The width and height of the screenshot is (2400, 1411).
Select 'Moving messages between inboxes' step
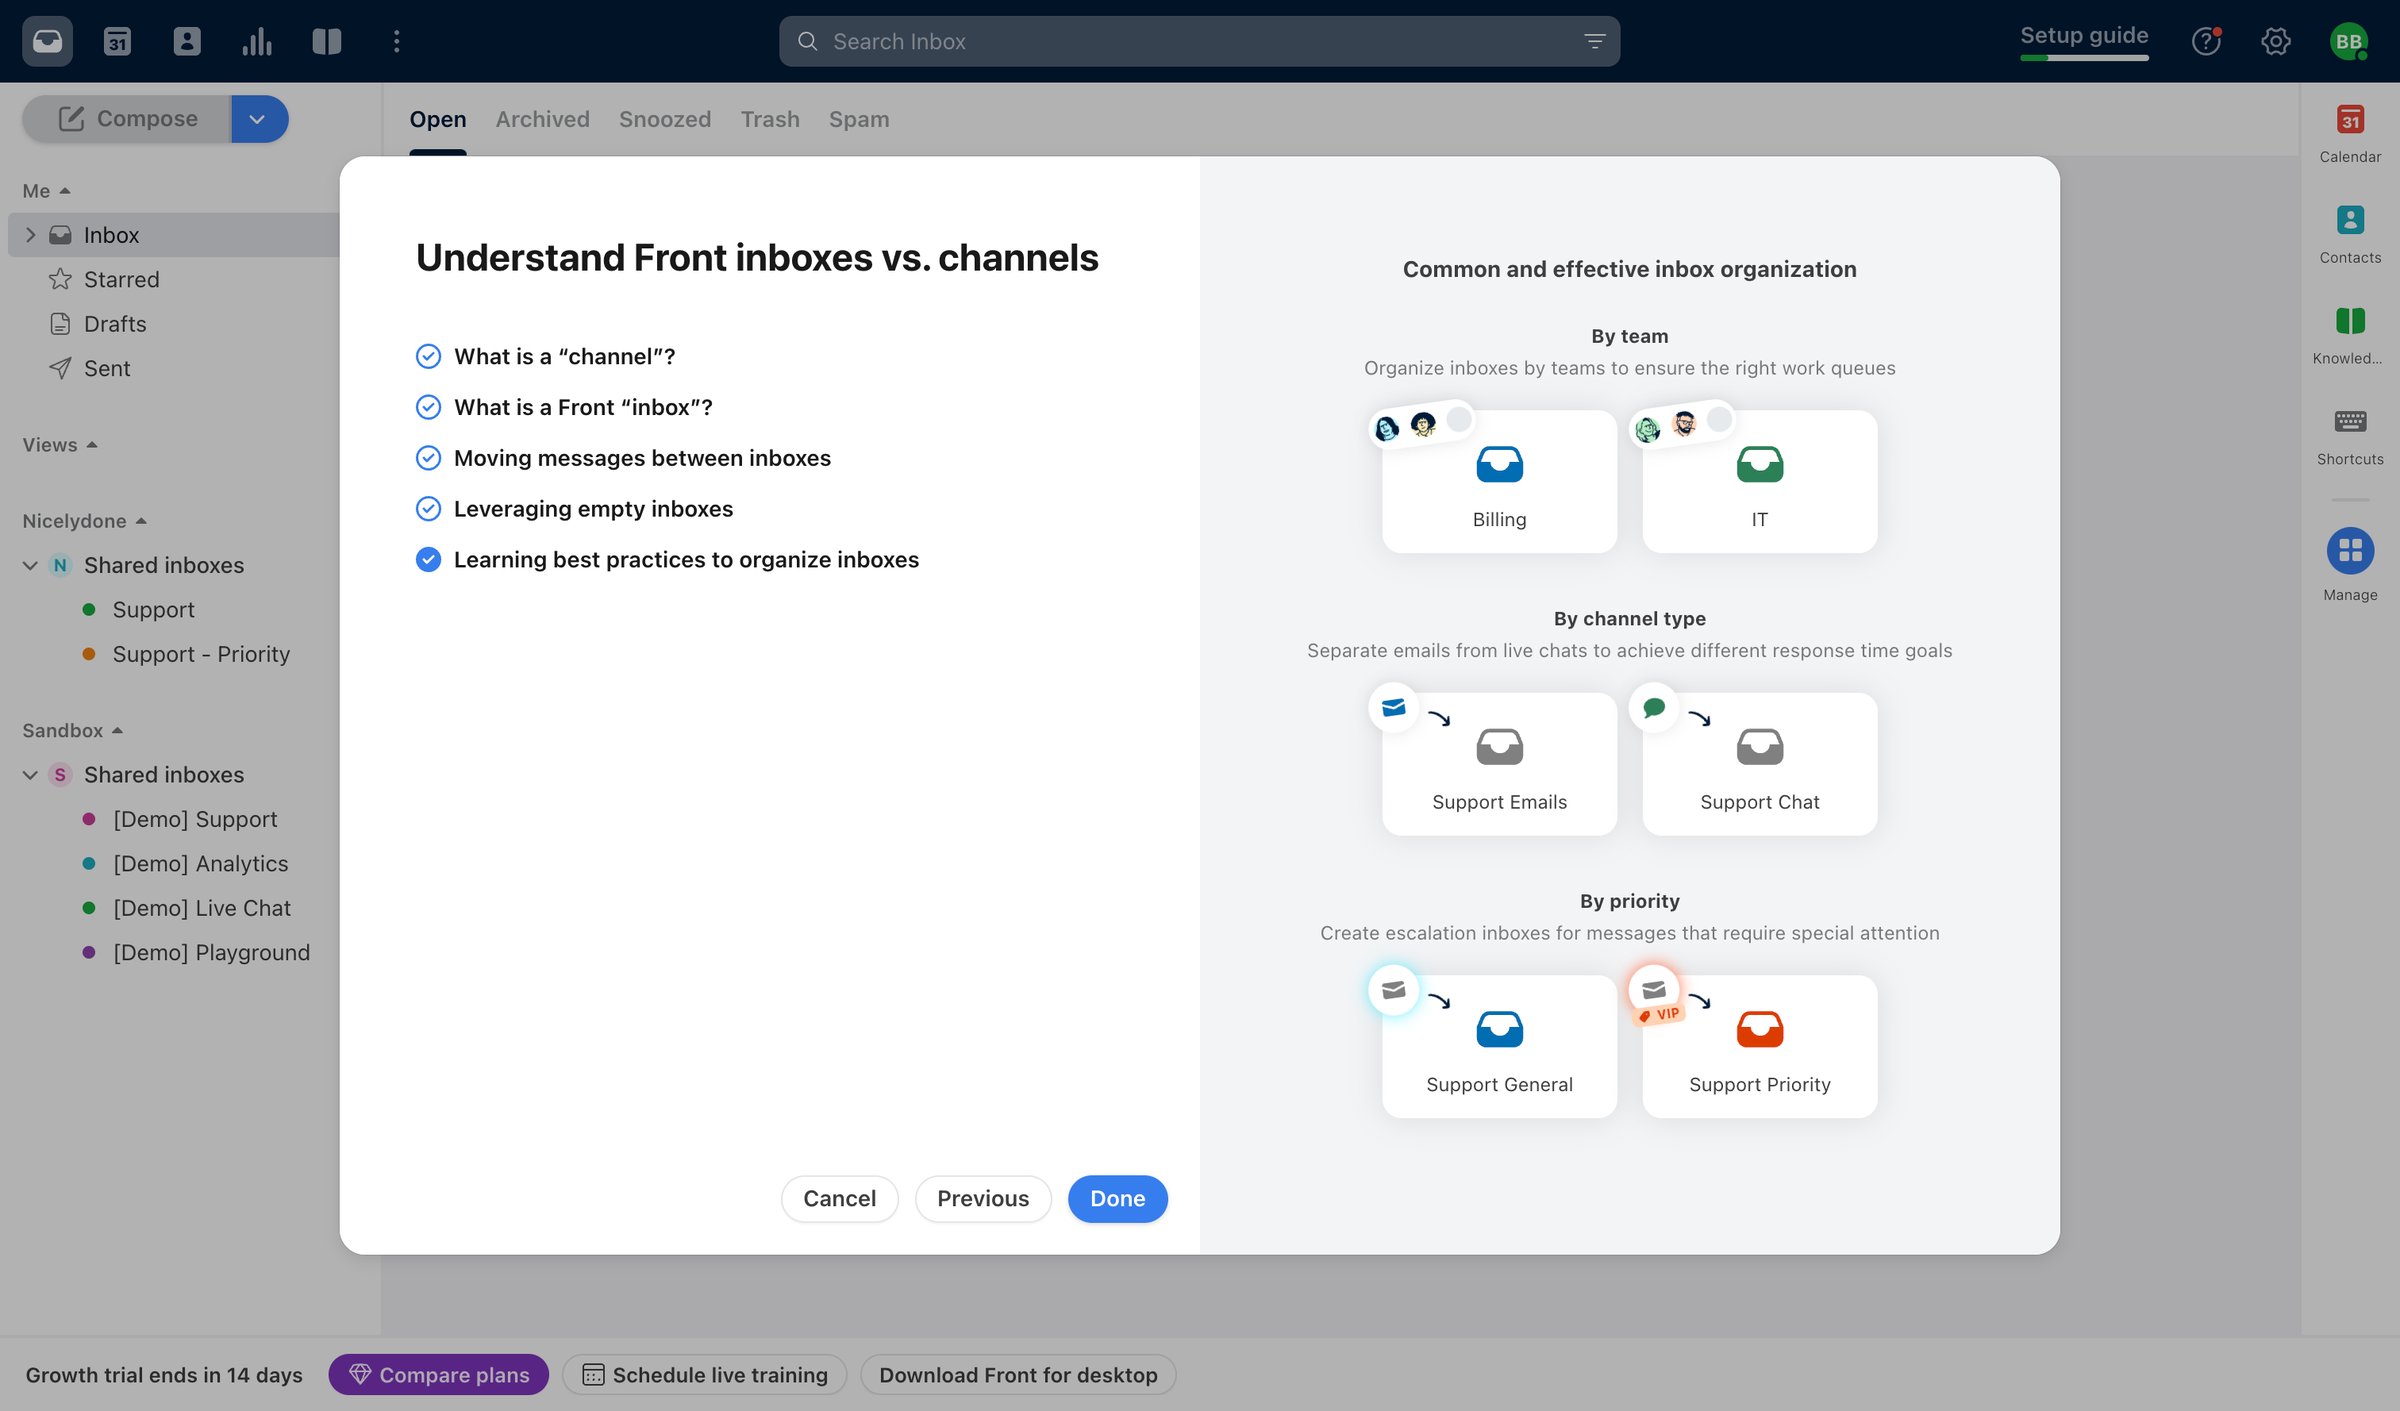pos(623,458)
